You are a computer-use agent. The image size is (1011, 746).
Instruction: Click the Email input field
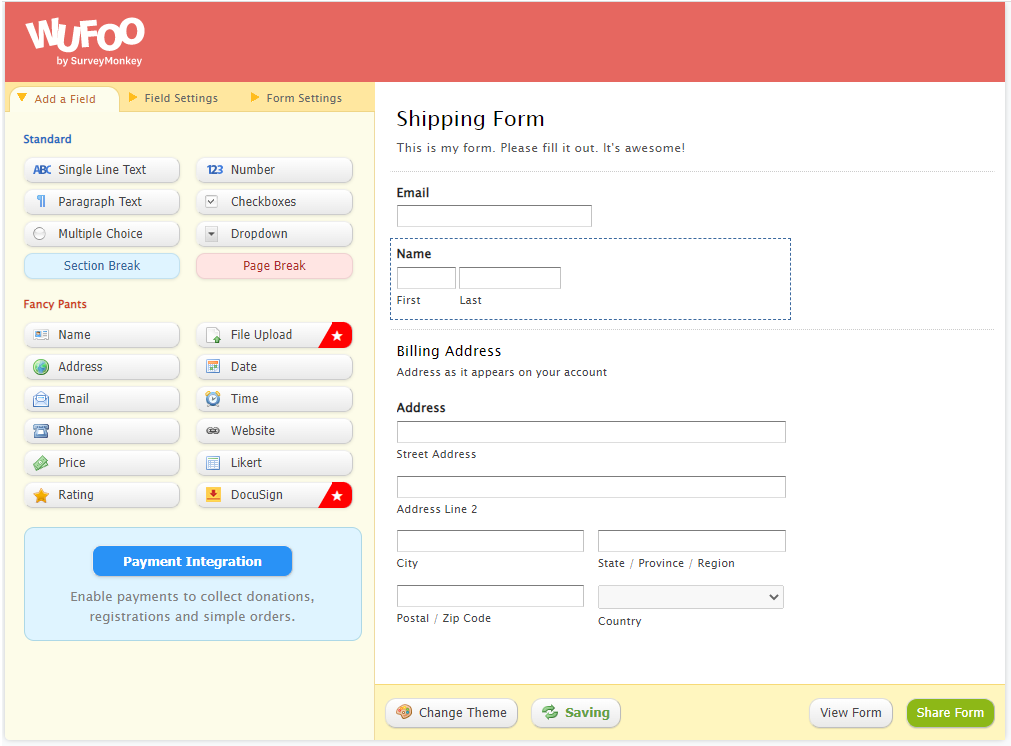(x=494, y=216)
